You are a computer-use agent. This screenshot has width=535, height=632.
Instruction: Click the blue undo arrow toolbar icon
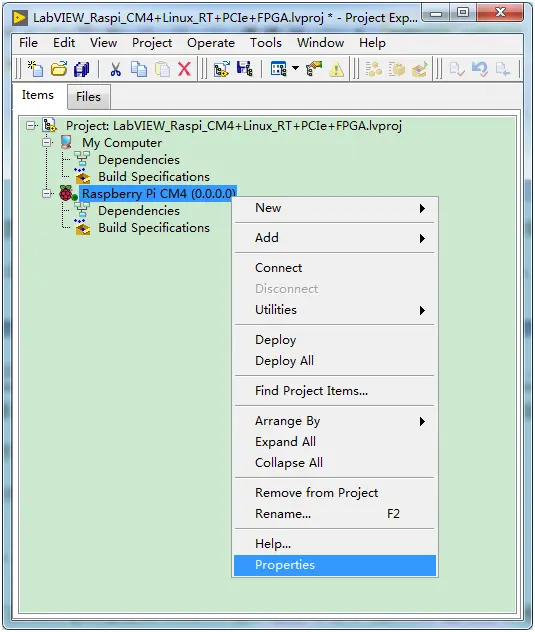click(480, 69)
